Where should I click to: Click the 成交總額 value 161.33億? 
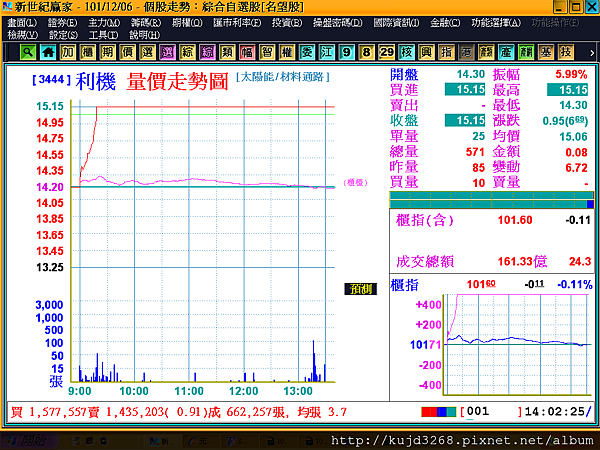pos(522,262)
